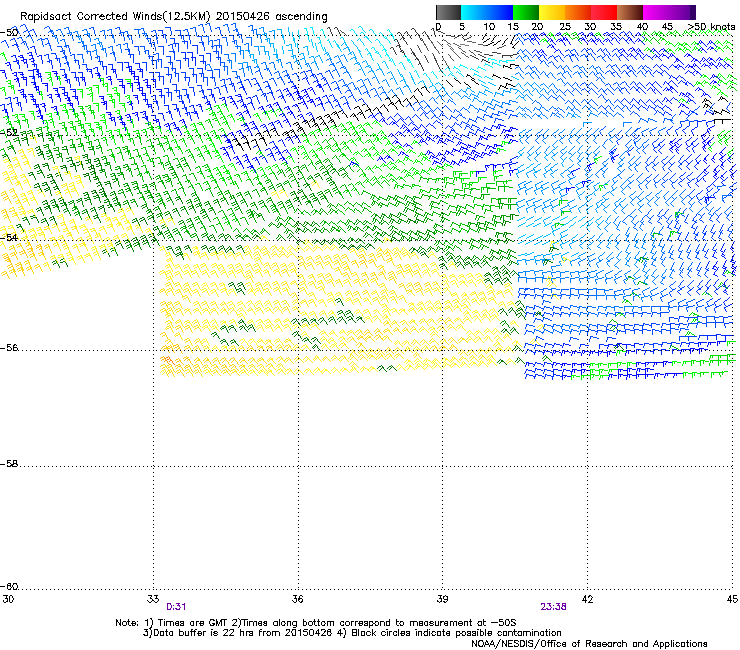Image resolution: width=740 pixels, height=650 pixels.
Task: Click the '30' longitude axis label
Action: click(8, 599)
